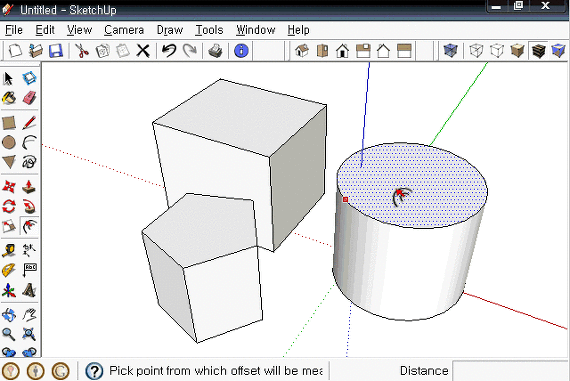Undo the last action
The height and width of the screenshot is (381, 570).
pos(169,51)
